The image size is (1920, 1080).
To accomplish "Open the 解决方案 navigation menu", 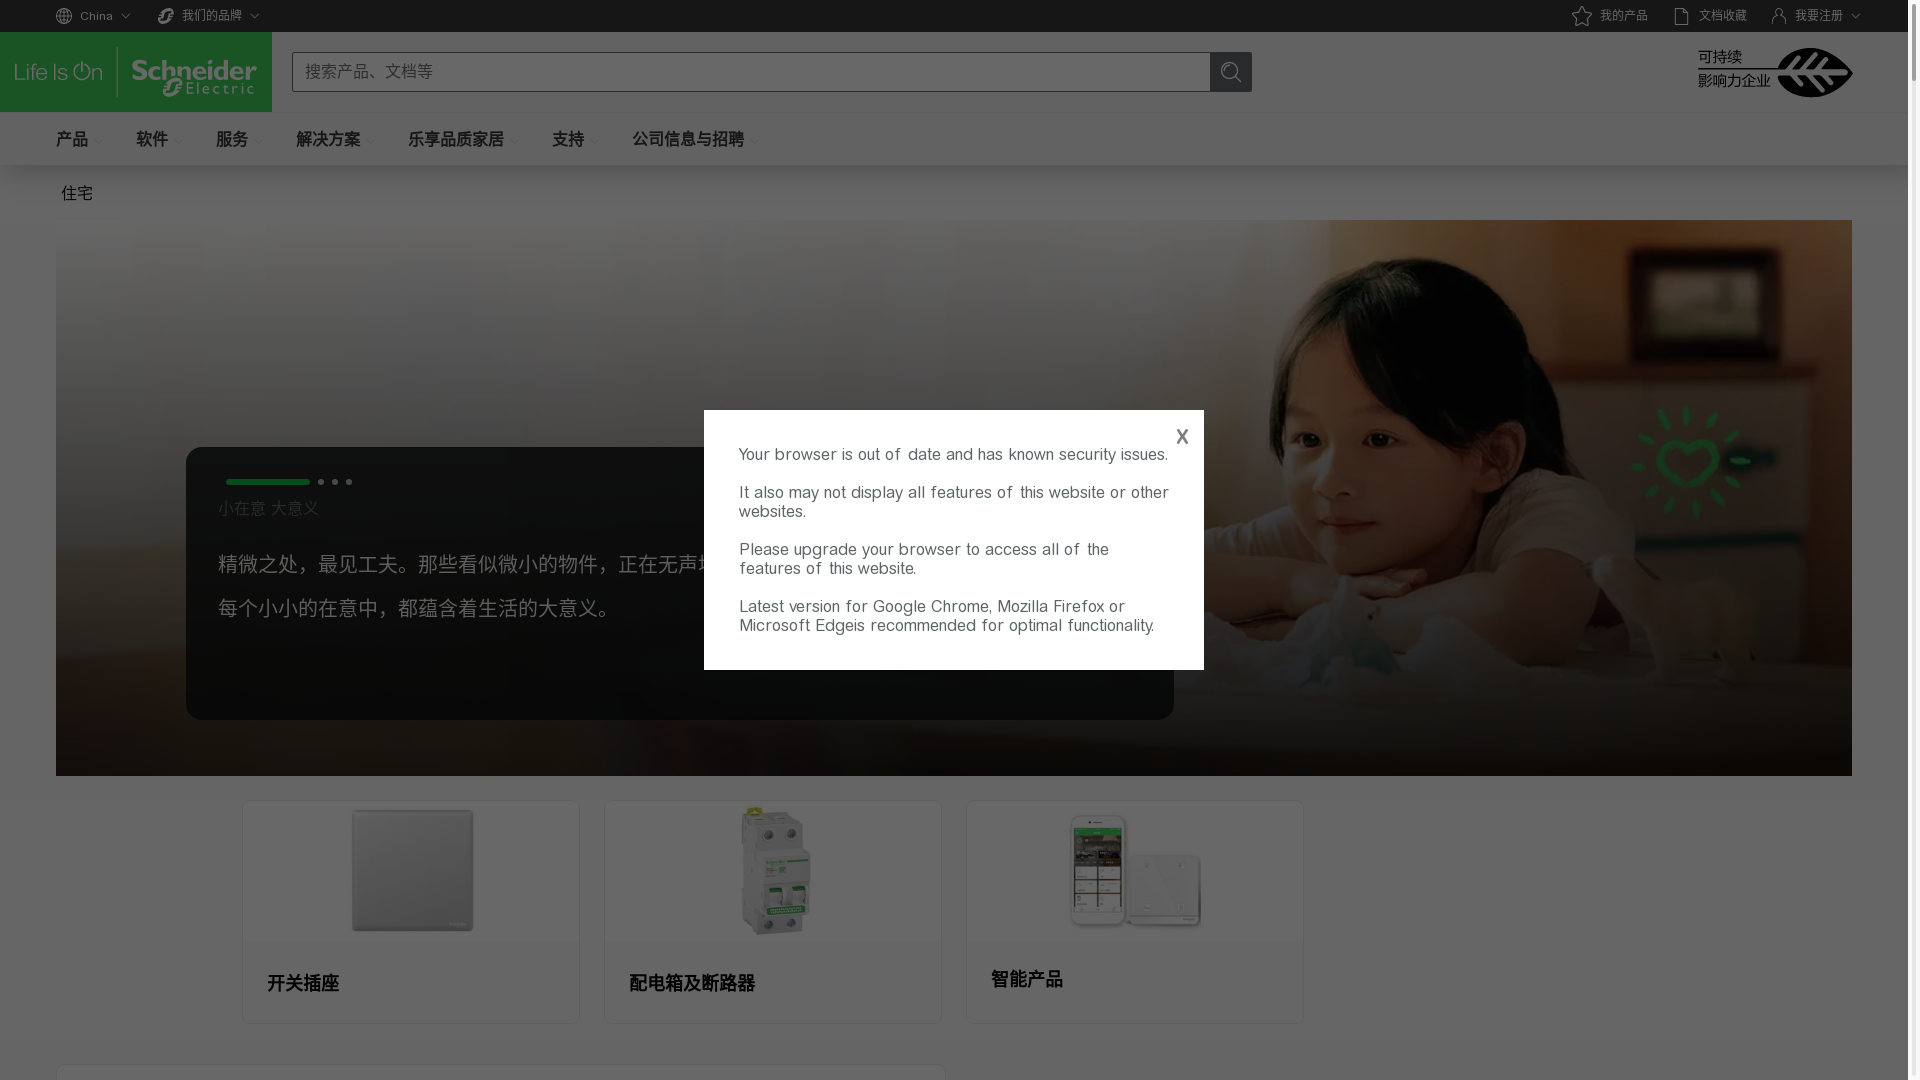I will [x=328, y=140].
